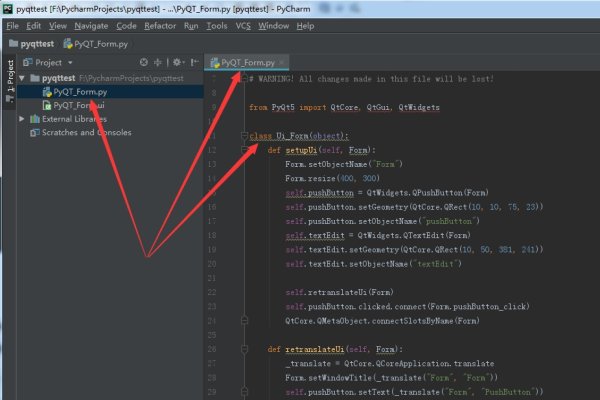Open the View menu
This screenshot has width=600, height=400.
point(58,26)
